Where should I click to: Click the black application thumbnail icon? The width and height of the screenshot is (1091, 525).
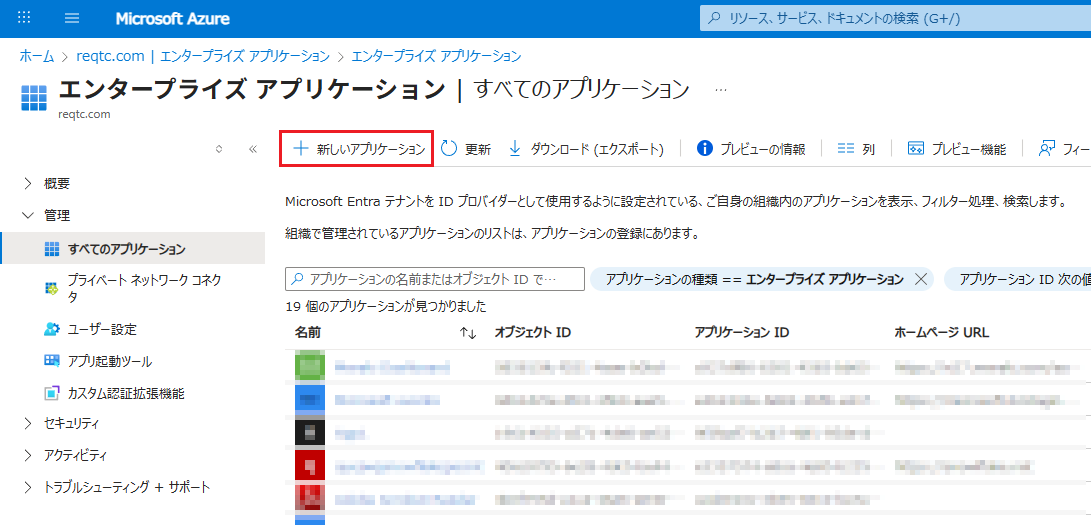tap(309, 433)
